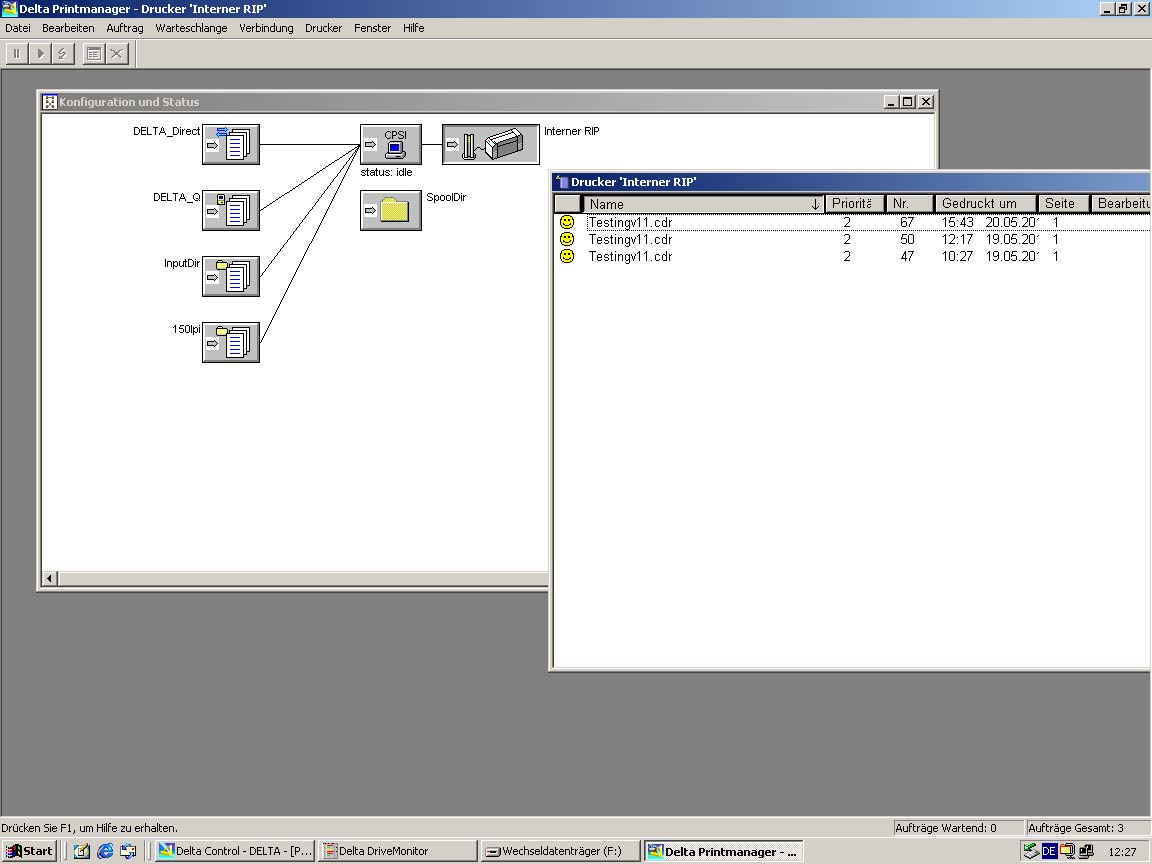Image resolution: width=1152 pixels, height=864 pixels.
Task: Select the DELTA_Direct queue icon
Action: click(x=231, y=144)
